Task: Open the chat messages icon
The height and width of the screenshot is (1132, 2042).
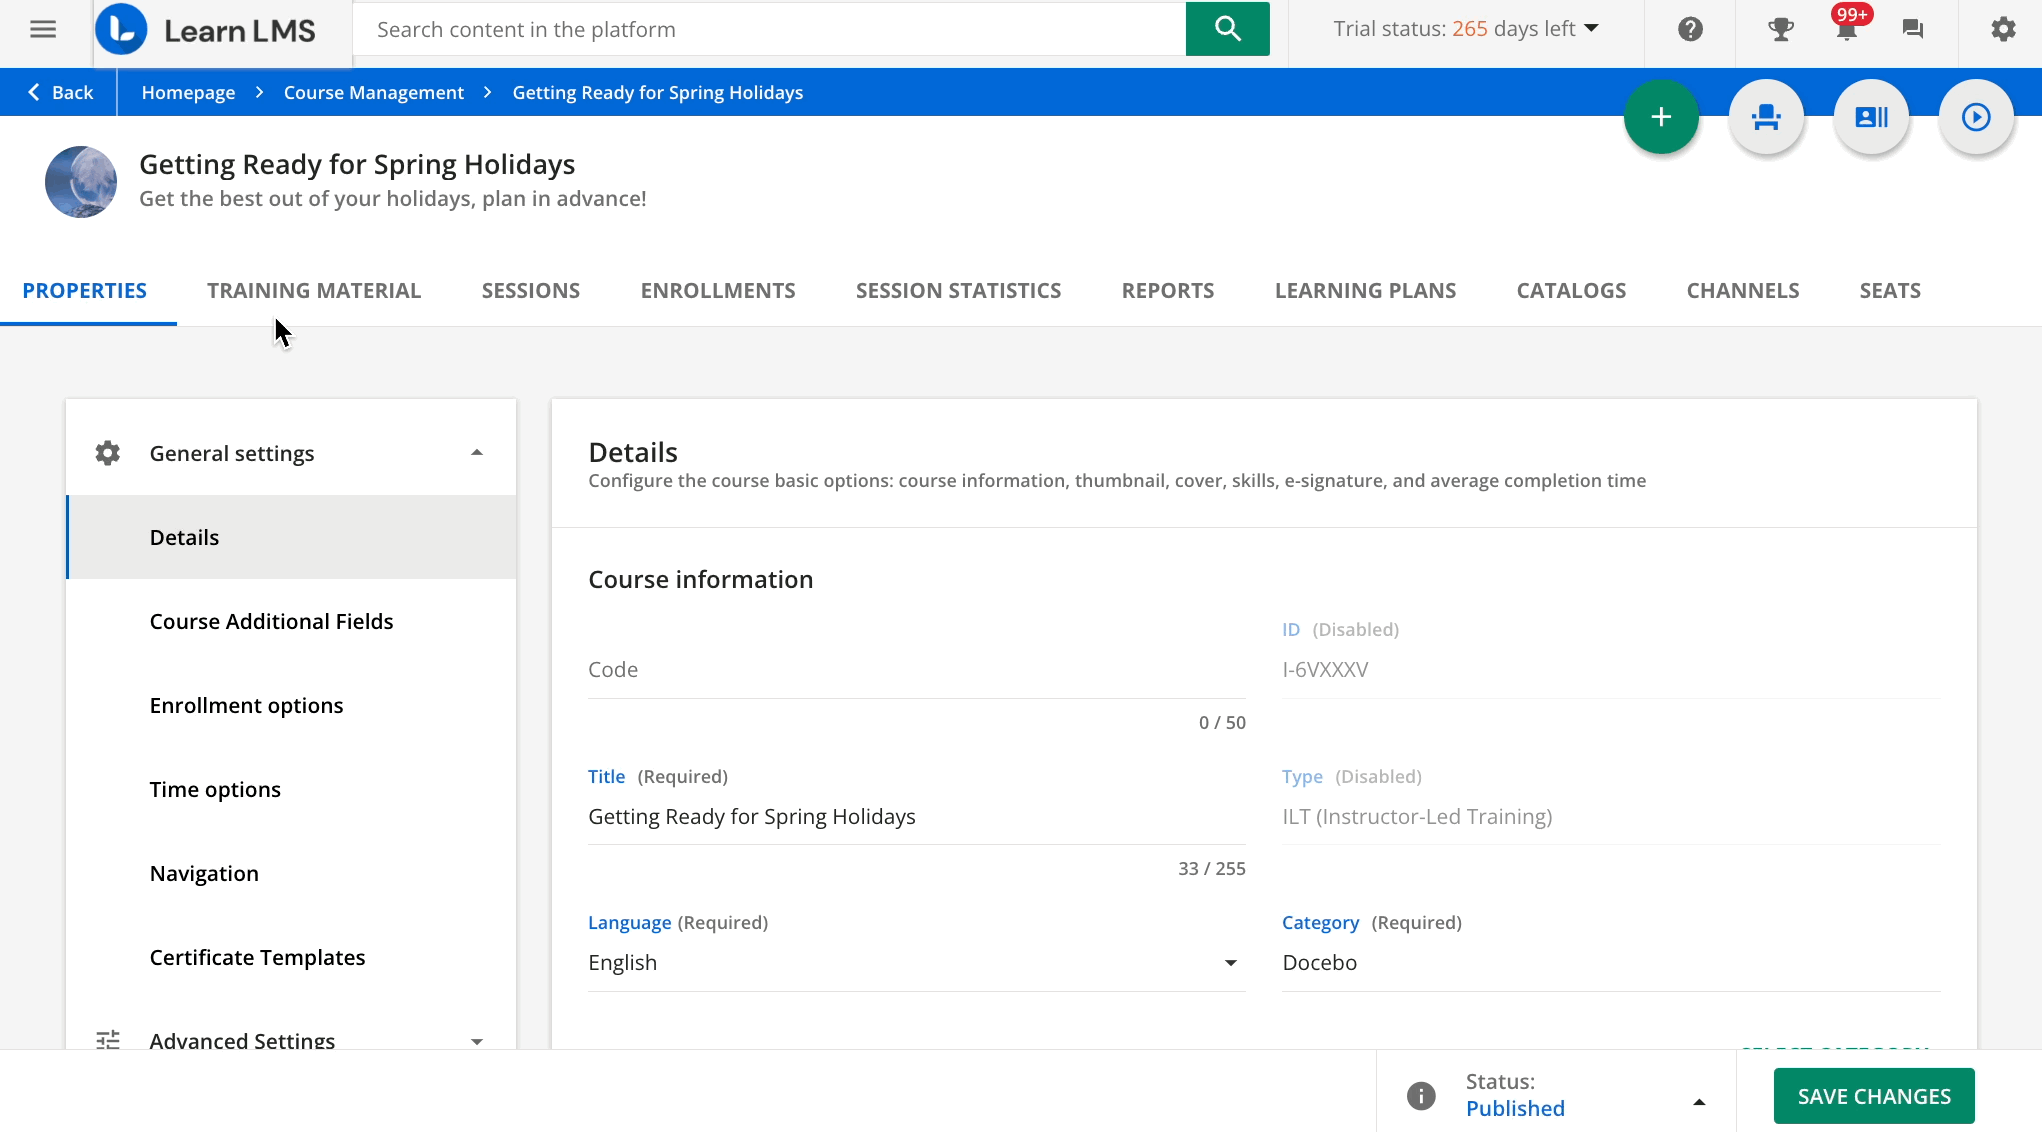Action: tap(1912, 29)
